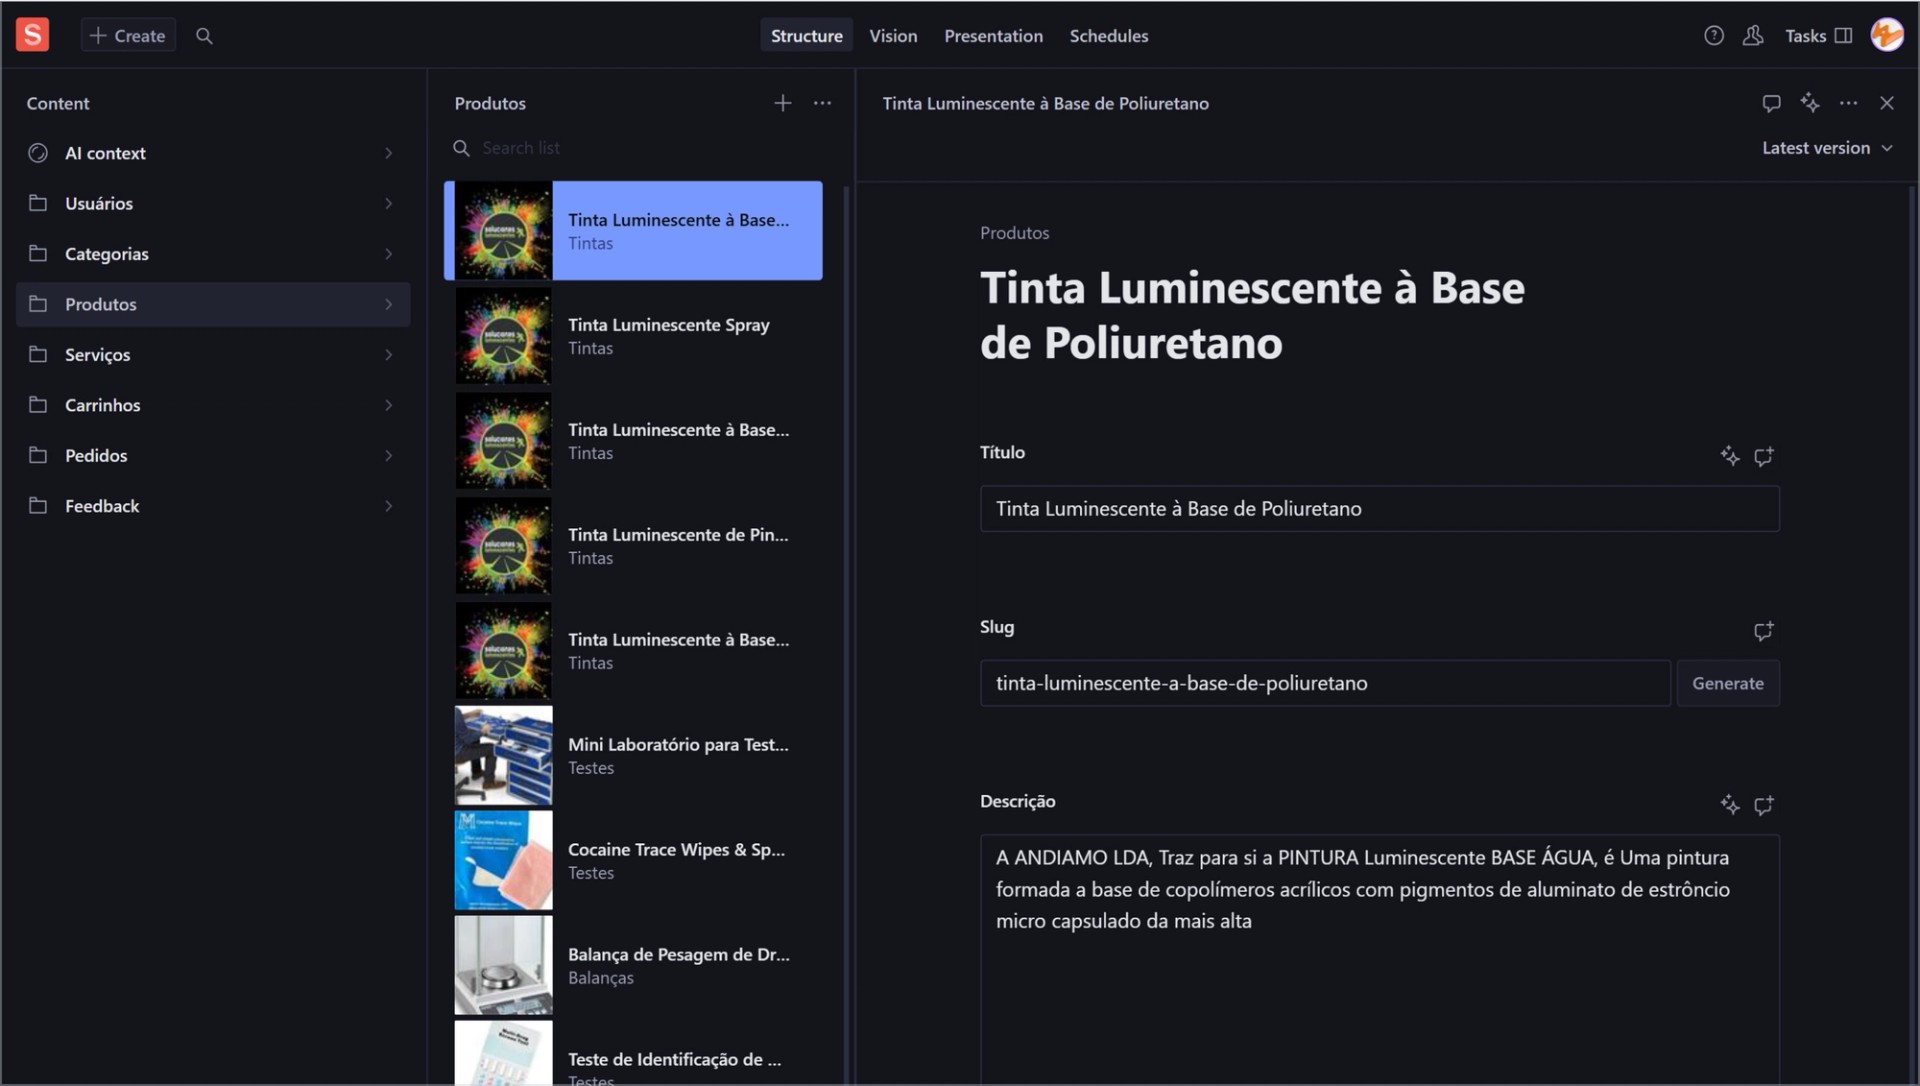
Task: Click the Pedidos folder icon
Action: [38, 455]
